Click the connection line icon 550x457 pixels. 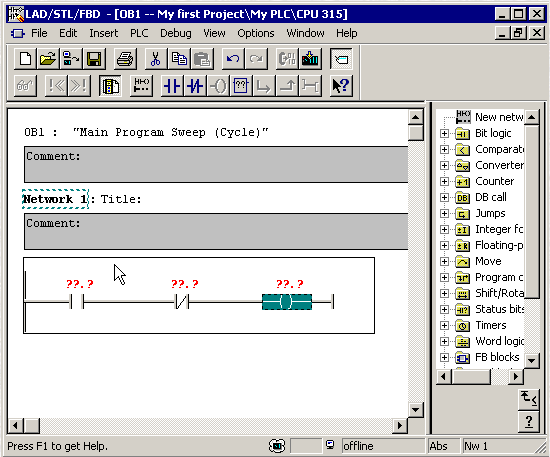coord(310,86)
